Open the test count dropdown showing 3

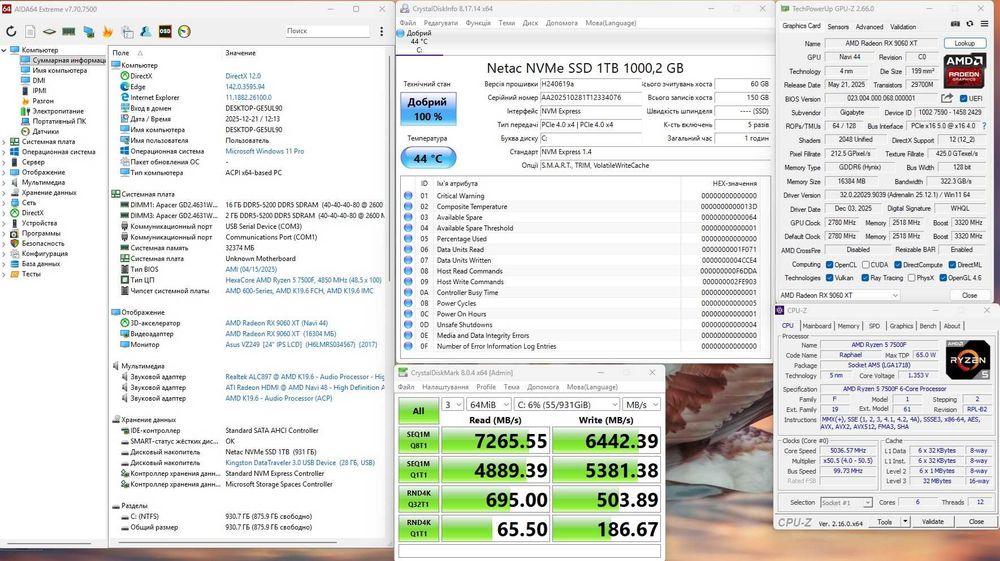click(452, 405)
